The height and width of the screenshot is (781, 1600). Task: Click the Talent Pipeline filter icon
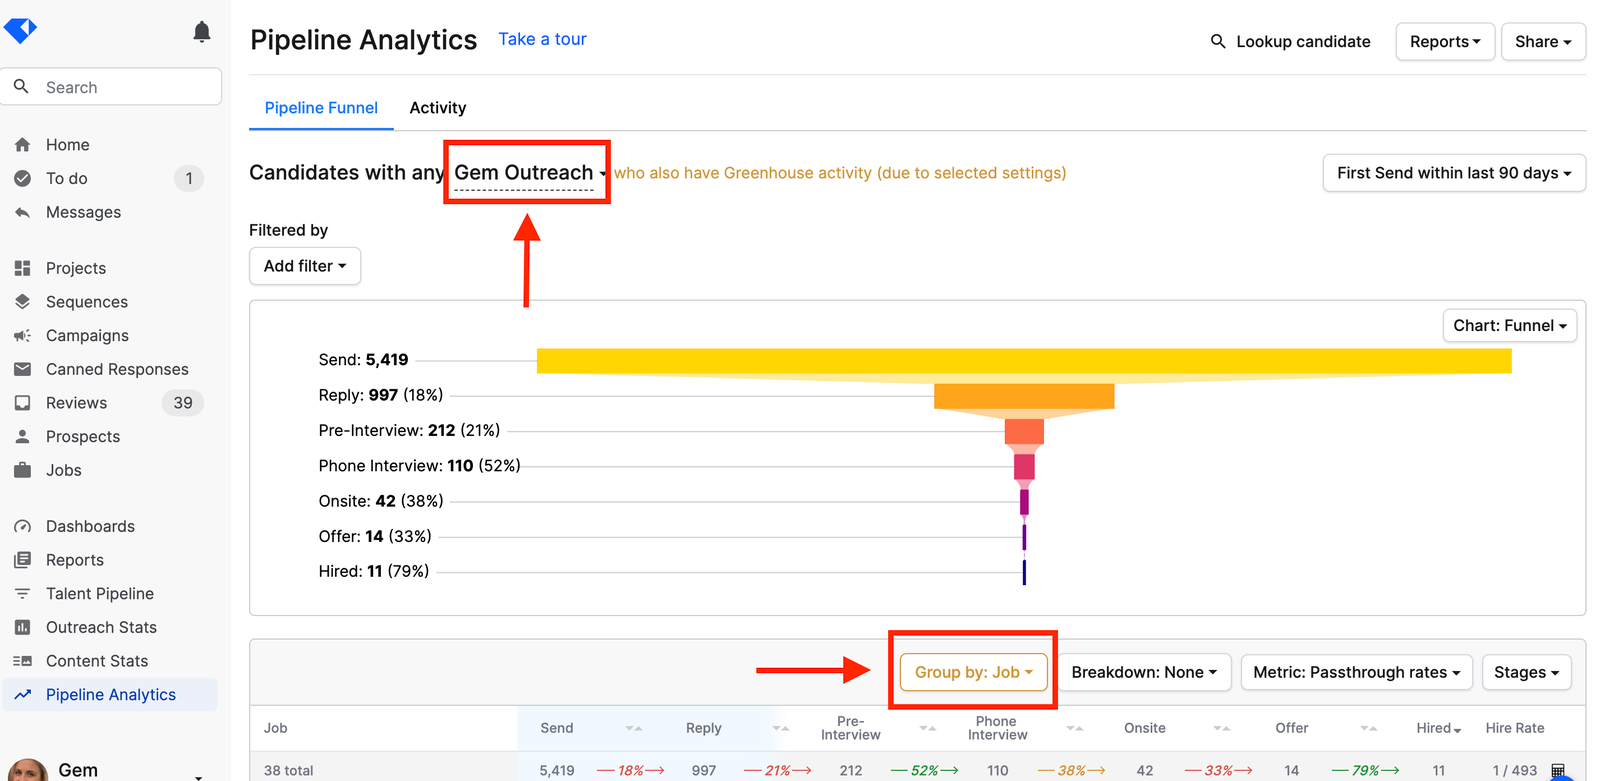pos(22,594)
